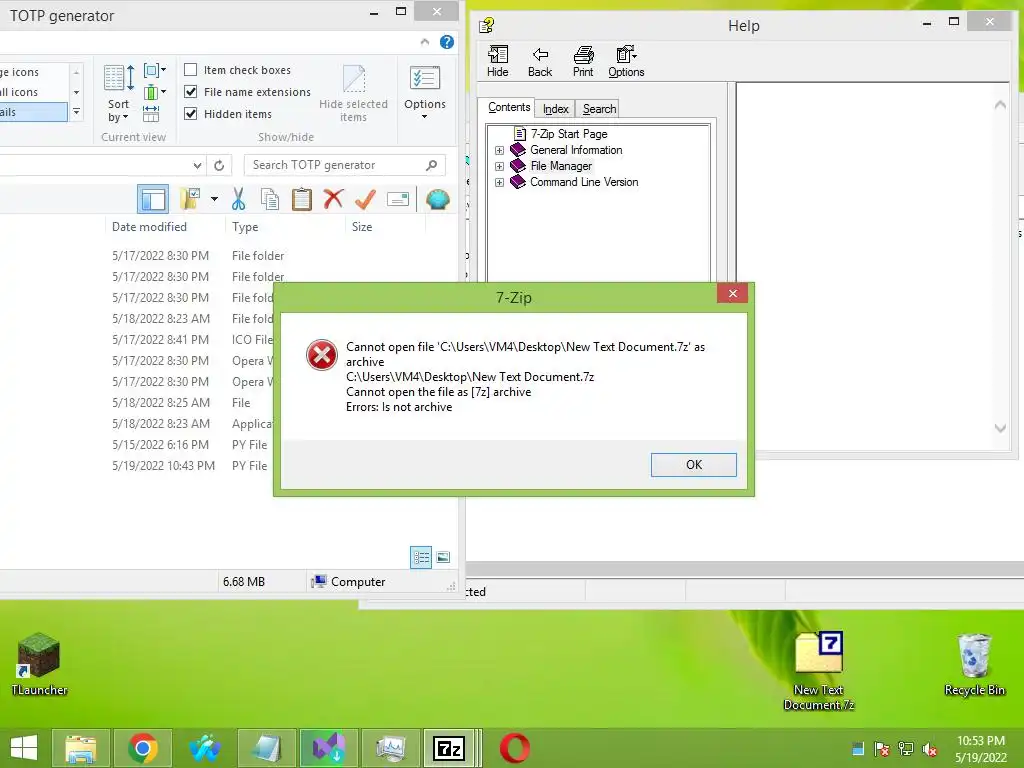The width and height of the screenshot is (1024, 768).
Task: Open the Add columns dropdown
Action: point(155,92)
